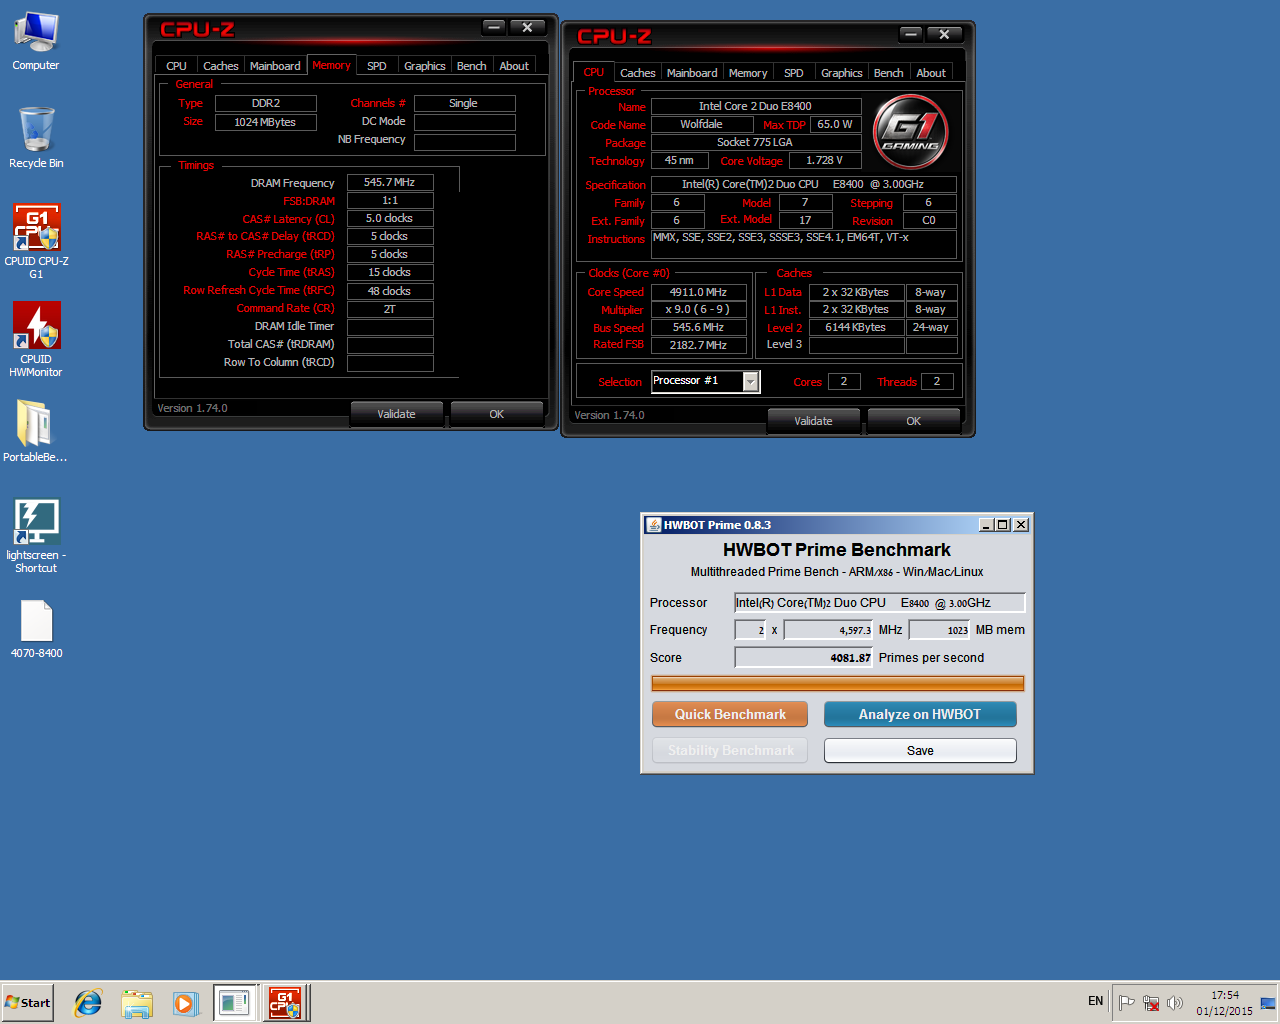Open Bench tab in right CPU-Z window
This screenshot has width=1280, height=1024.
tap(889, 73)
